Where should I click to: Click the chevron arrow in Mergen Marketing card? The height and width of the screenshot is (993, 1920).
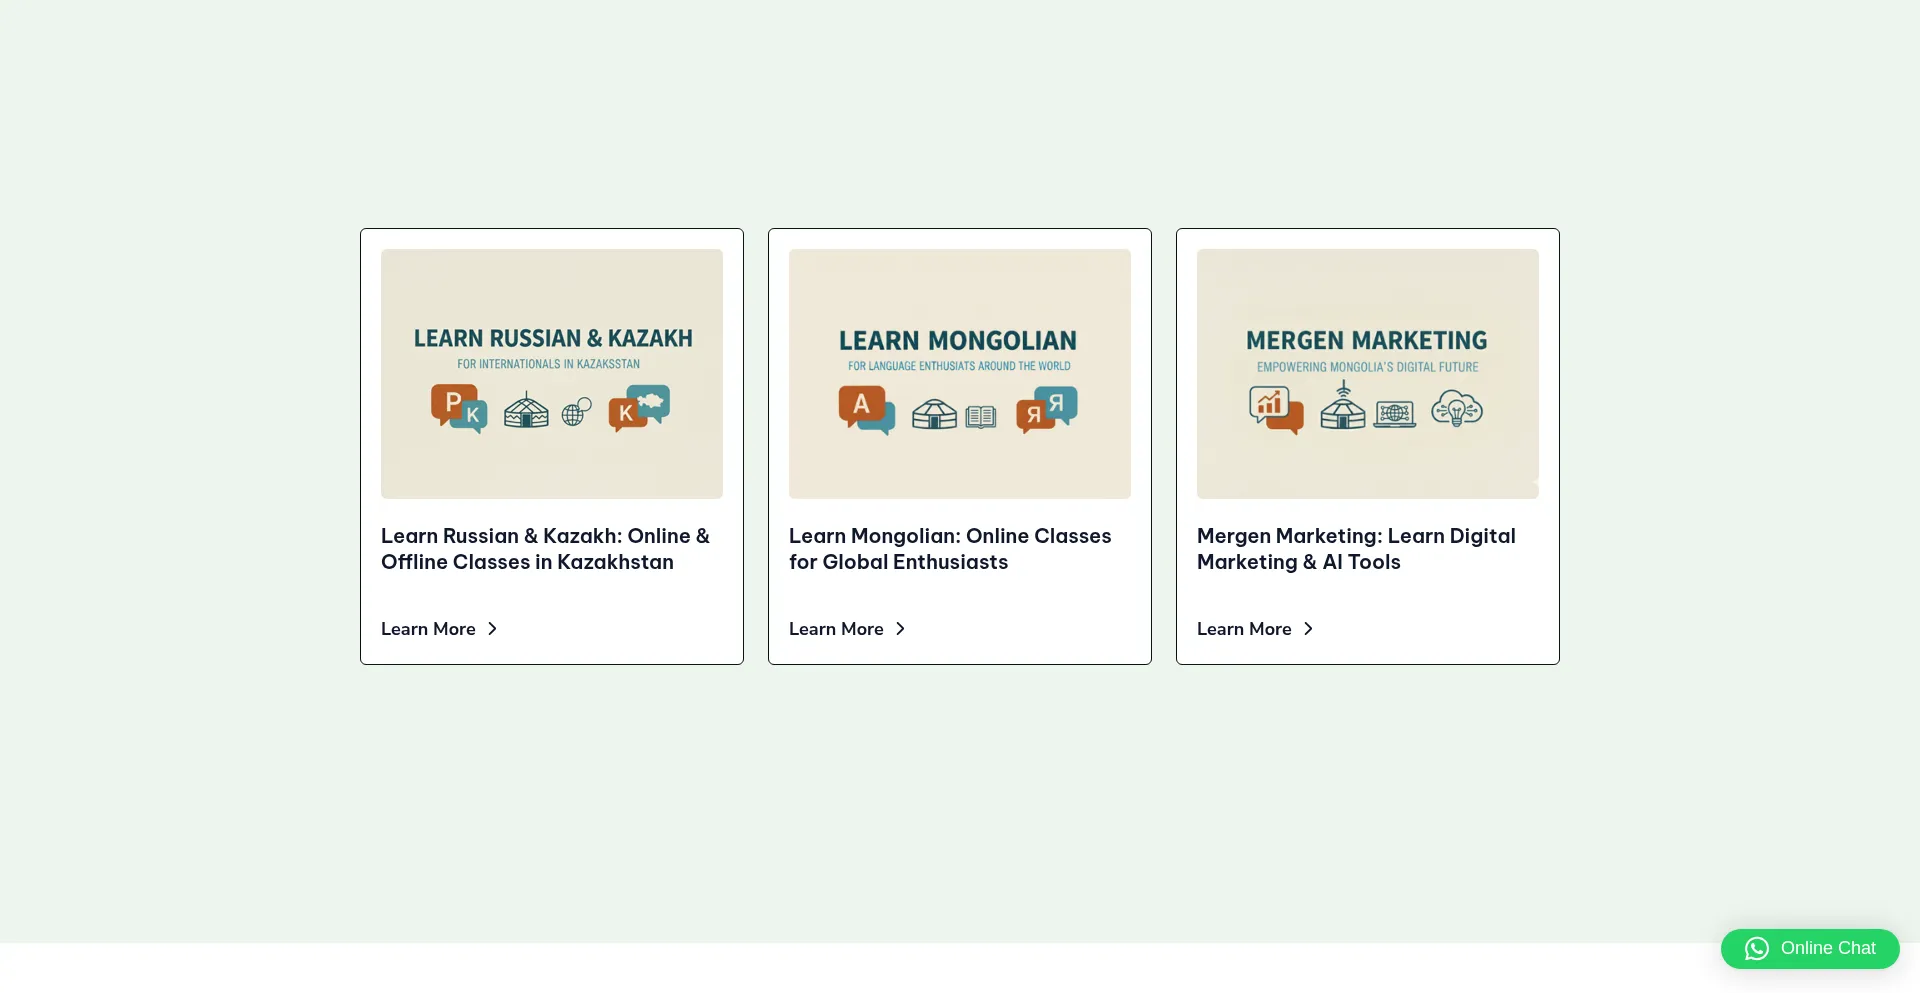pyautogui.click(x=1308, y=629)
